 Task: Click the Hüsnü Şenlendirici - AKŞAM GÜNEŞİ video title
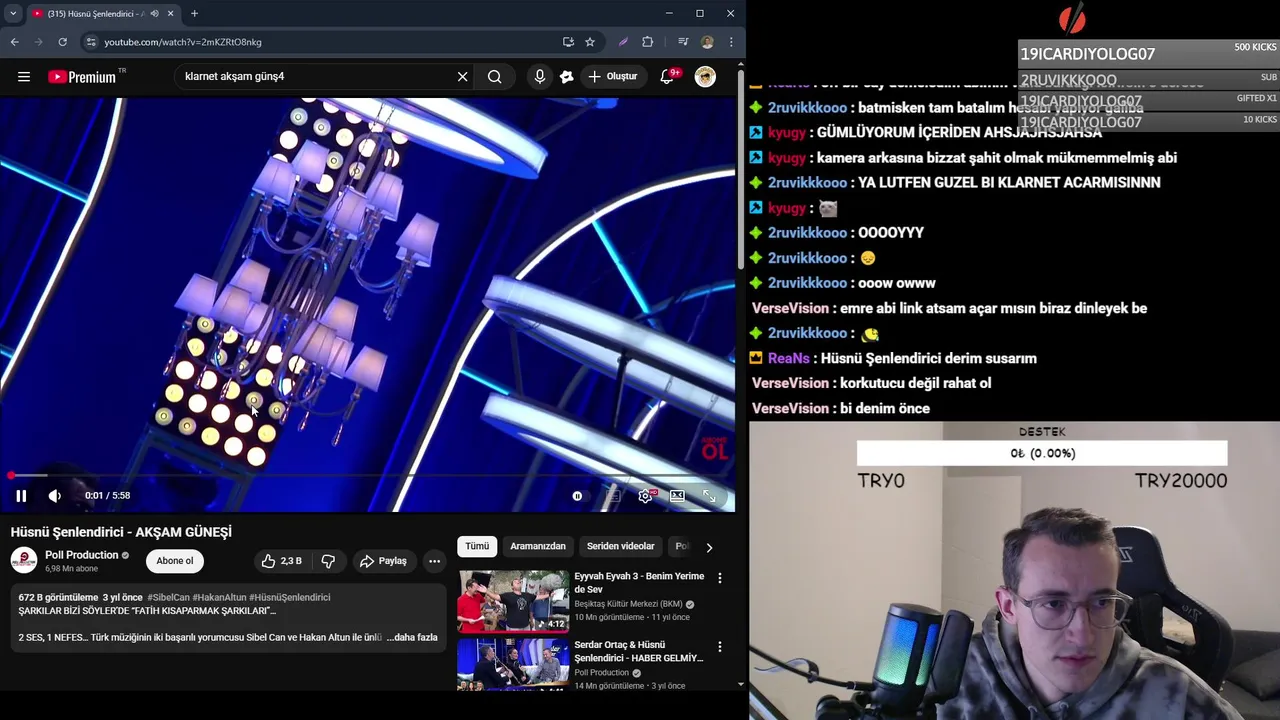coord(121,532)
